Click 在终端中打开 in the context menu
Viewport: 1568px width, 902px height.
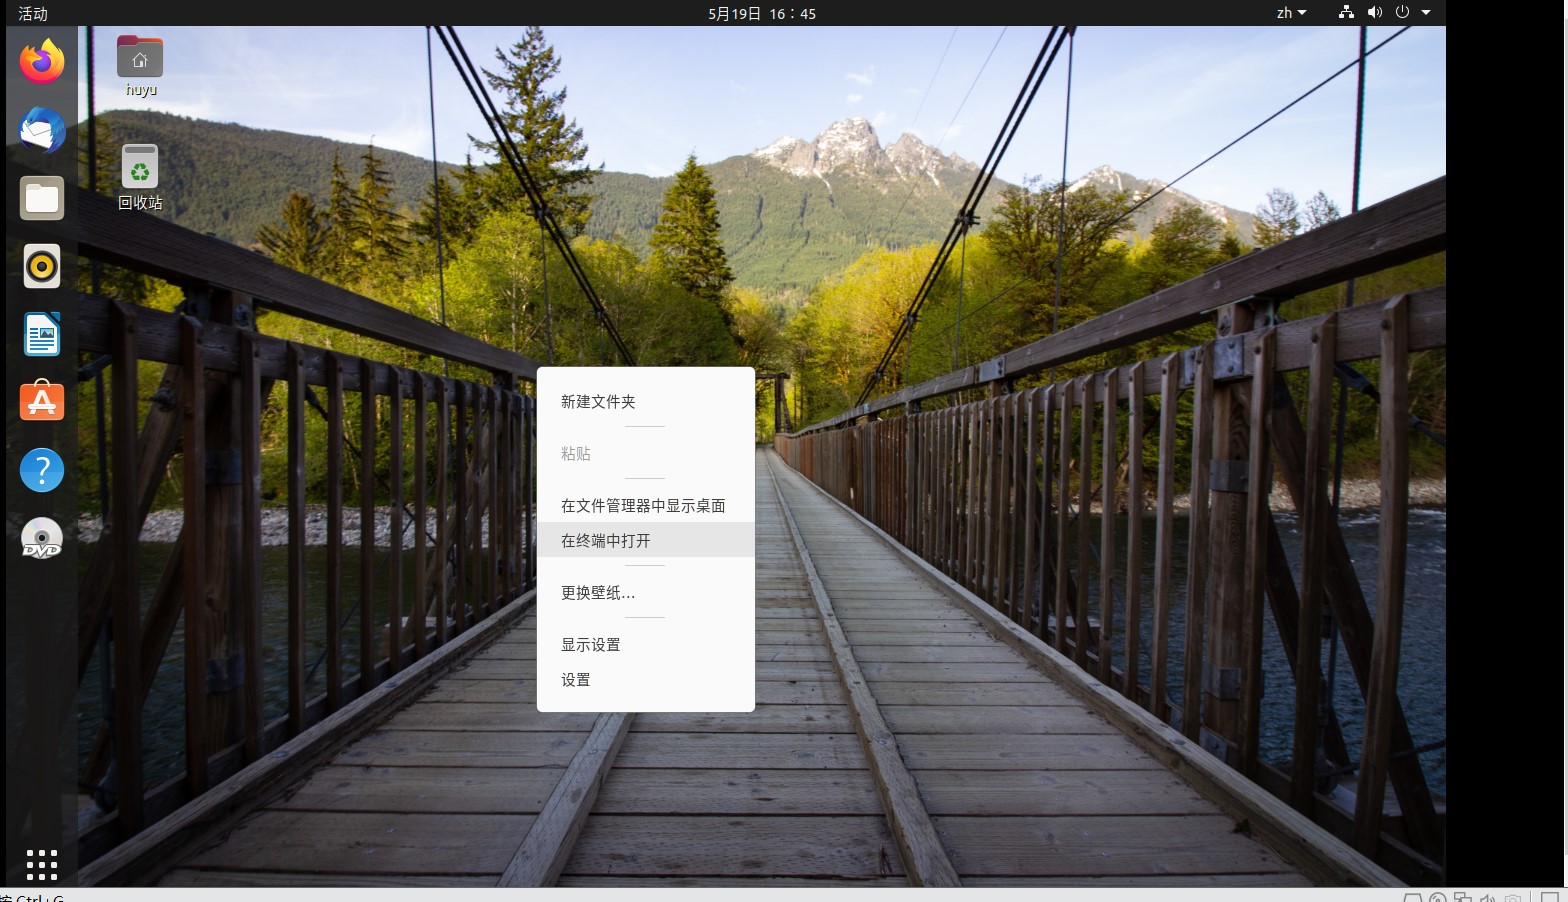click(646, 540)
